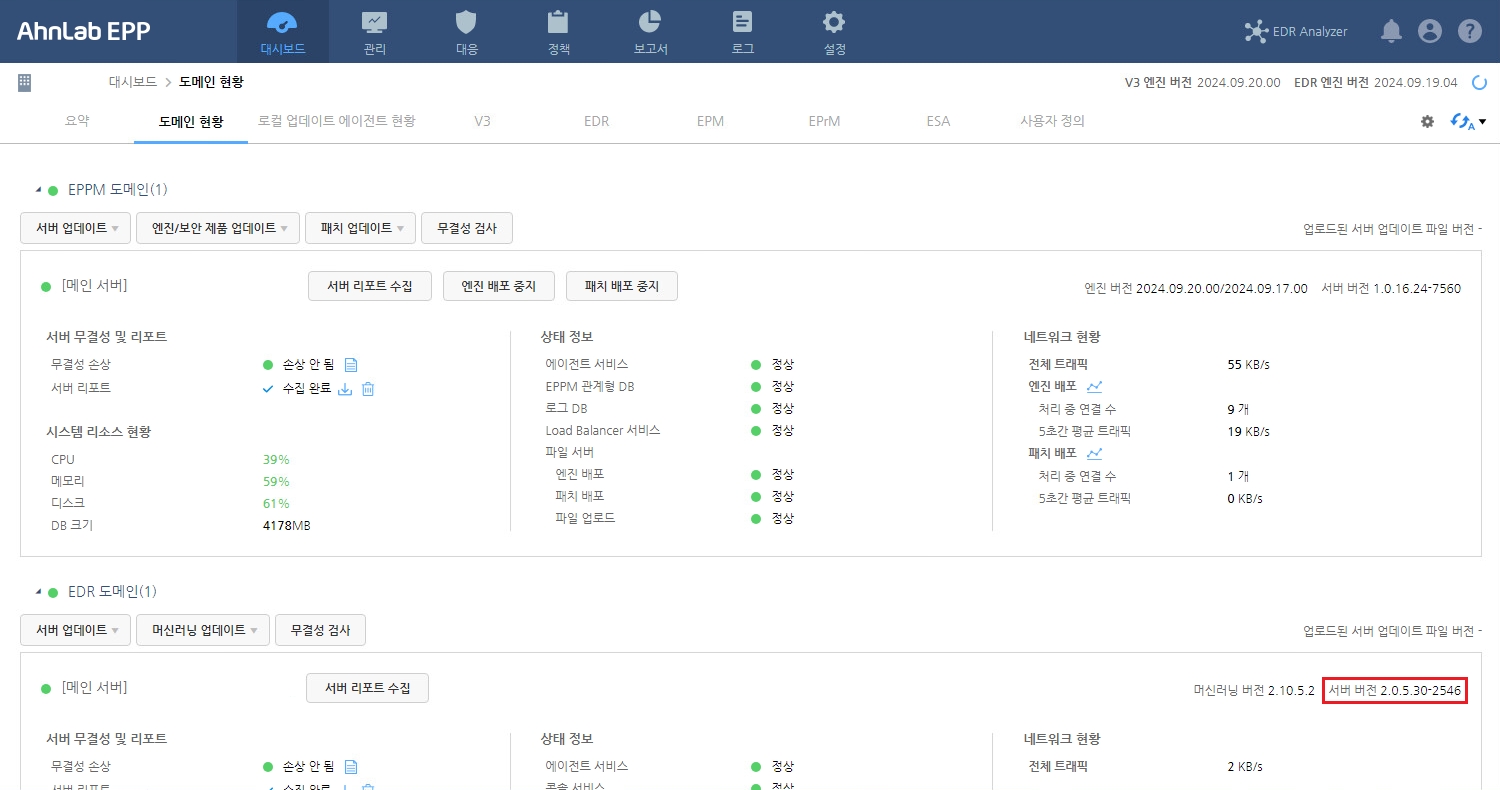Collapse the EPPM 도메인 section
The height and width of the screenshot is (790, 1500).
pyautogui.click(x=38, y=190)
